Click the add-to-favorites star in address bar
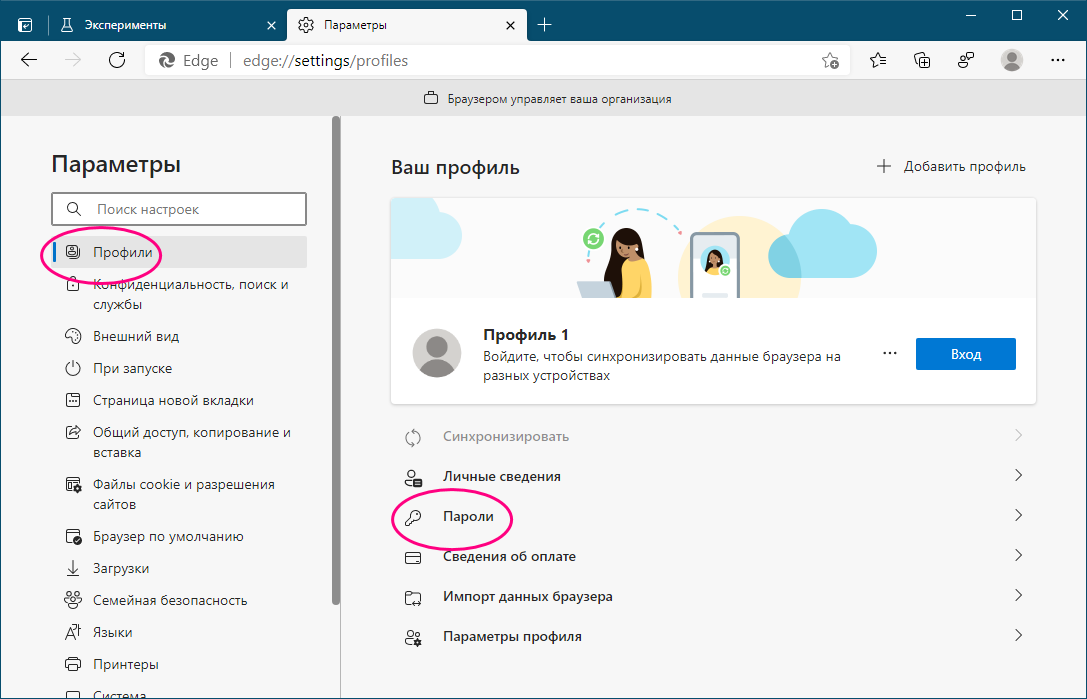 (830, 61)
